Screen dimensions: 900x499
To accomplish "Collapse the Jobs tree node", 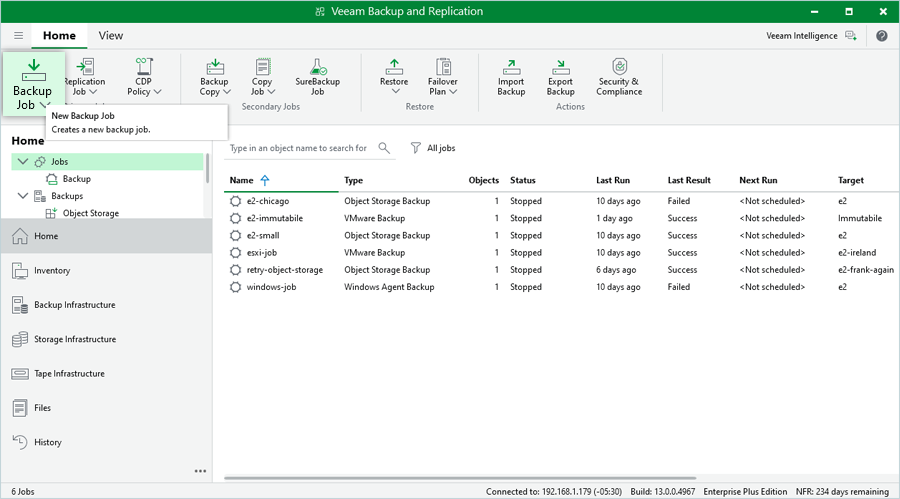I will [x=23, y=161].
